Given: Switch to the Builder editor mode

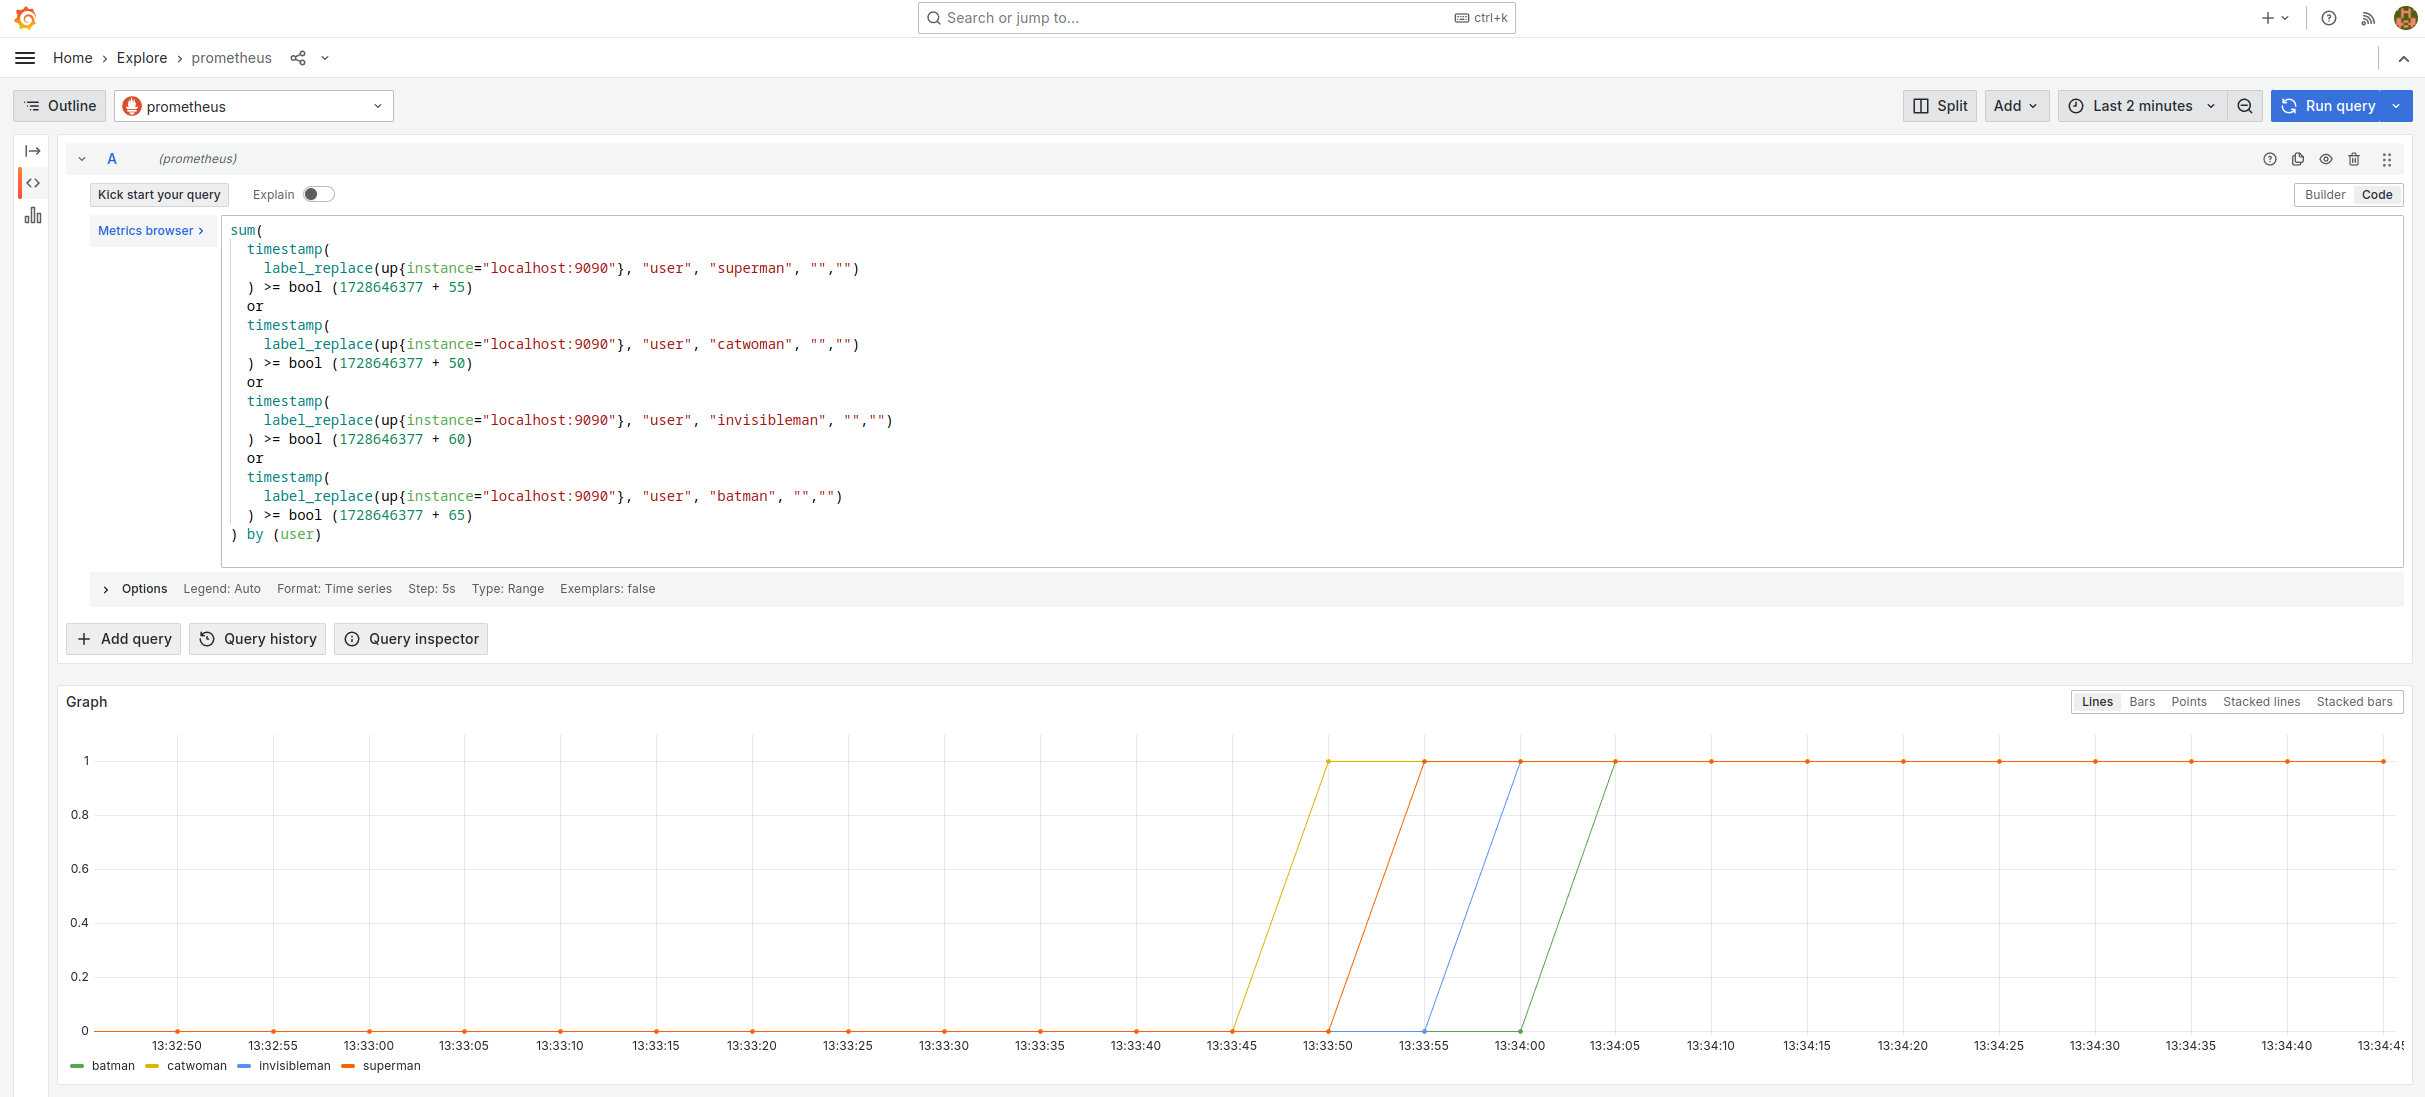Looking at the screenshot, I should (x=2324, y=195).
